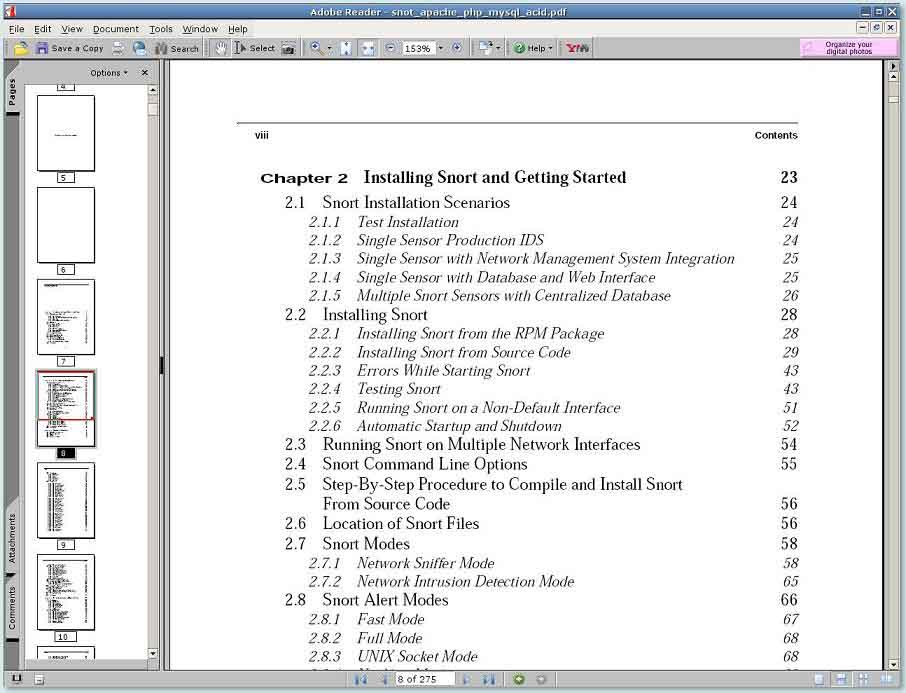This screenshot has width=906, height=693.
Task: Click the Print icon in toolbar
Action: point(119,48)
